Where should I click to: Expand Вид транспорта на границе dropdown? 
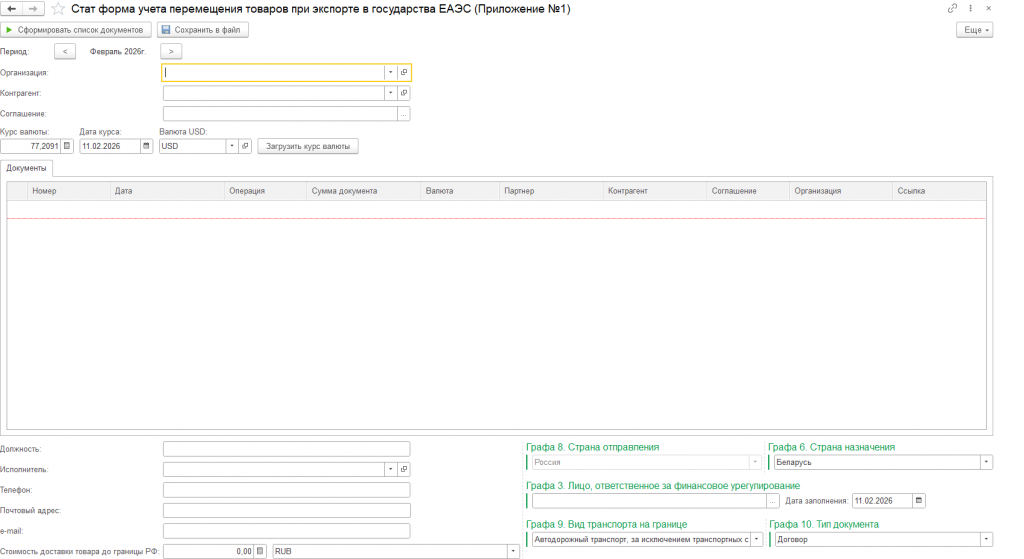pyautogui.click(x=756, y=539)
